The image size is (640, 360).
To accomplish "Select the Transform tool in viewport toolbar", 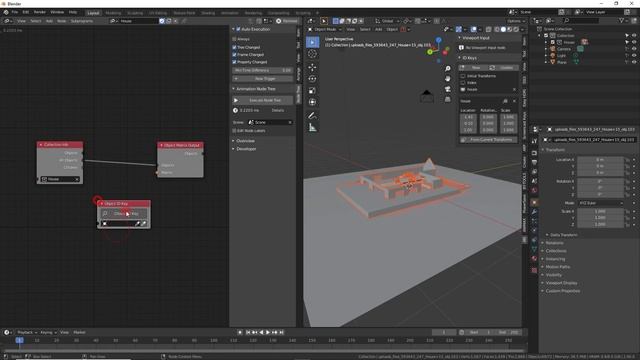I will point(312,102).
